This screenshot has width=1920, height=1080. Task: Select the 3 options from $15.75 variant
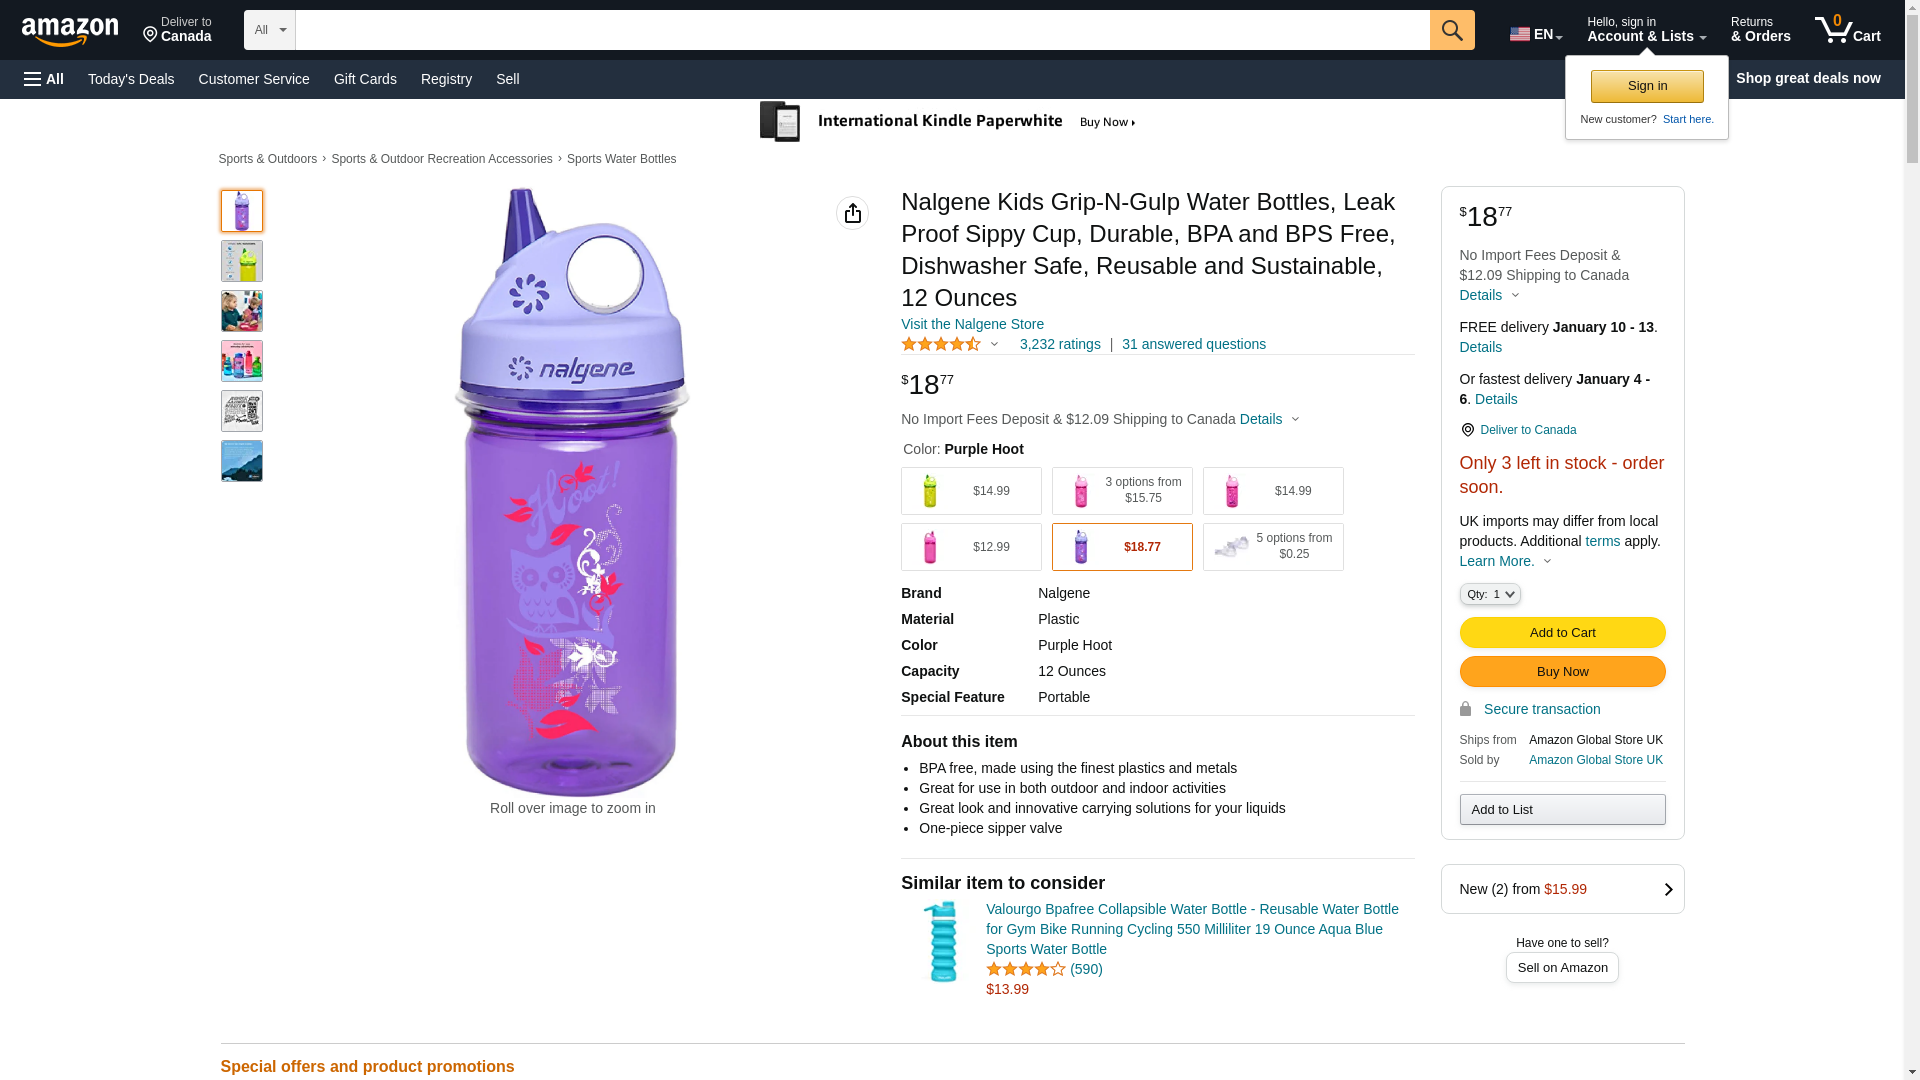tap(1121, 491)
